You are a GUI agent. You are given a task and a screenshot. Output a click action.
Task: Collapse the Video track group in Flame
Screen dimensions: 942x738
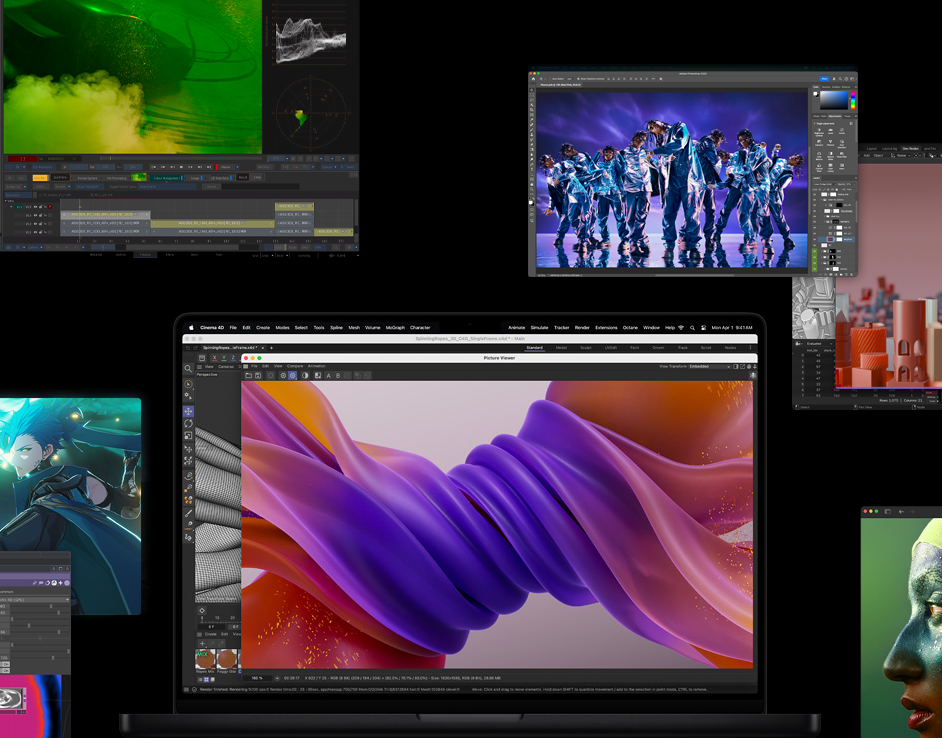(6, 201)
